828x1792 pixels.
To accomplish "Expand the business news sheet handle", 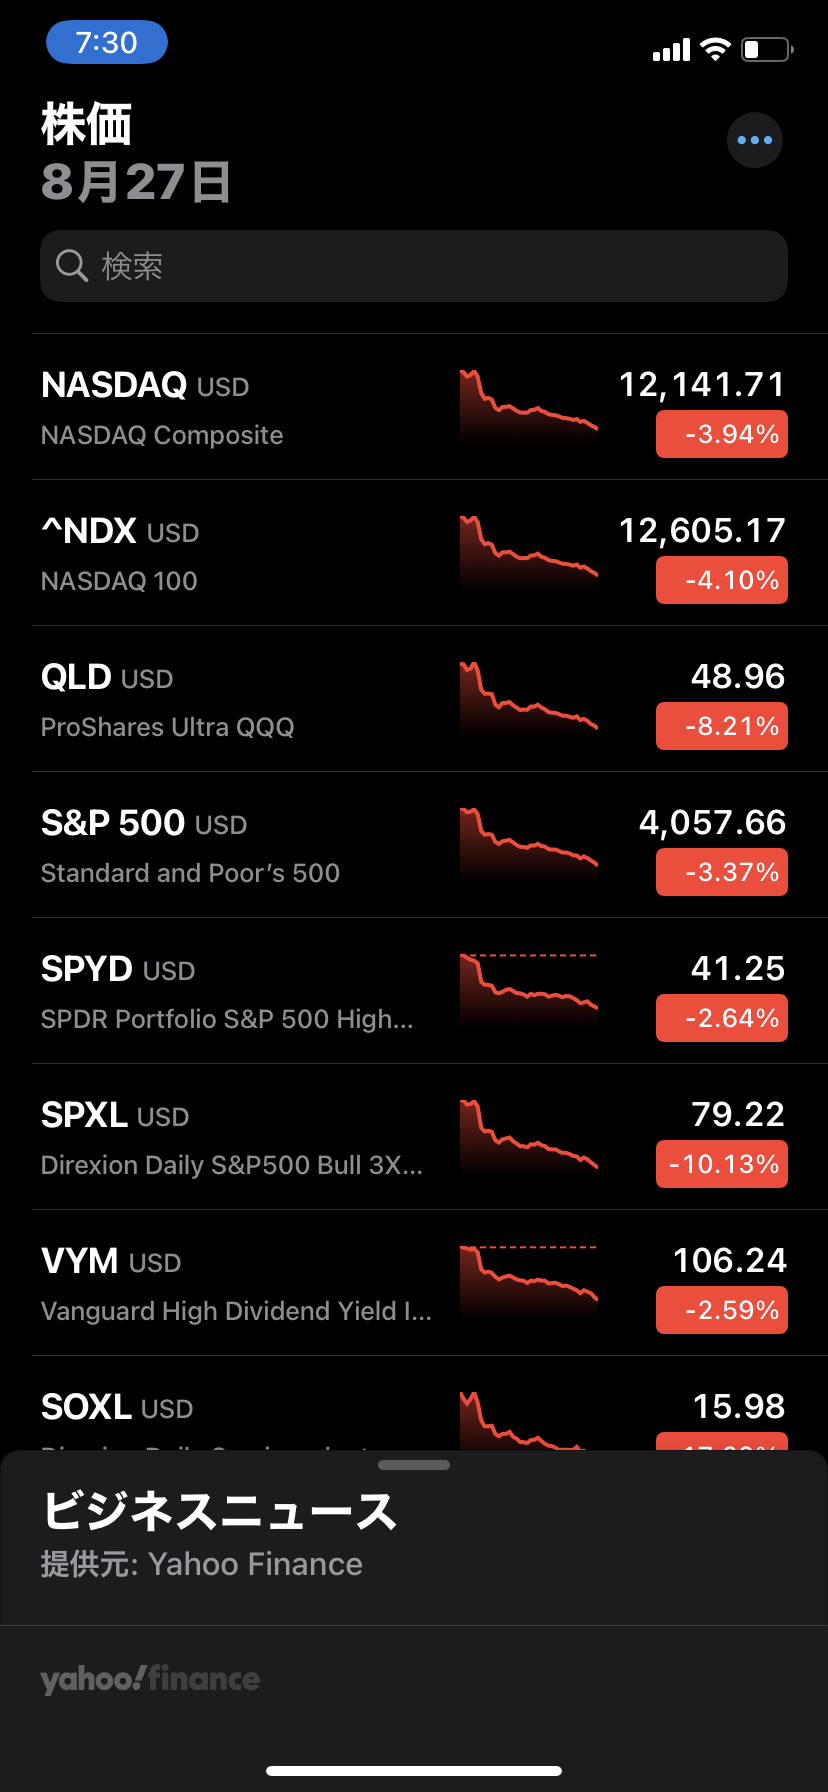I will 414,1465.
